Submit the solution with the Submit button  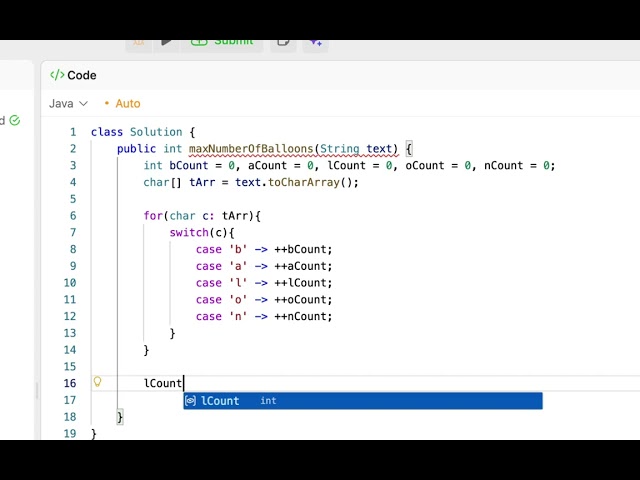(222, 42)
